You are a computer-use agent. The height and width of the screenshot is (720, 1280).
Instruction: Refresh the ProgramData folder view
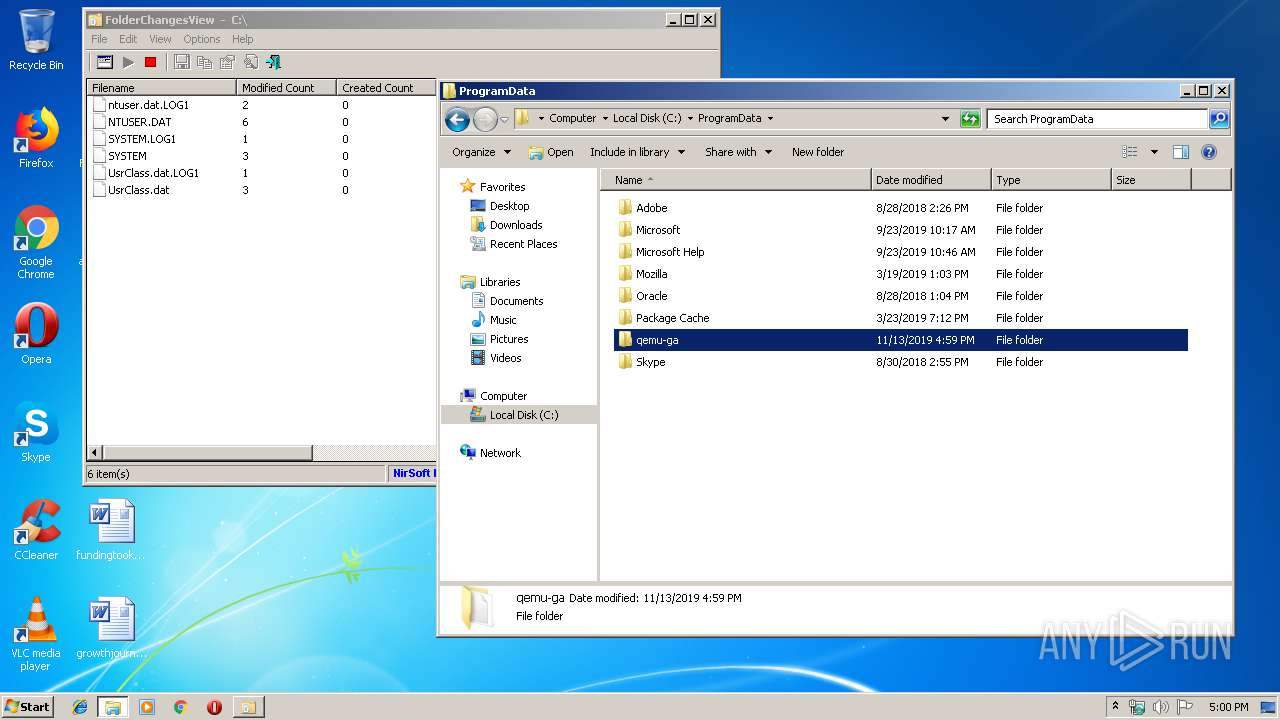click(x=970, y=118)
